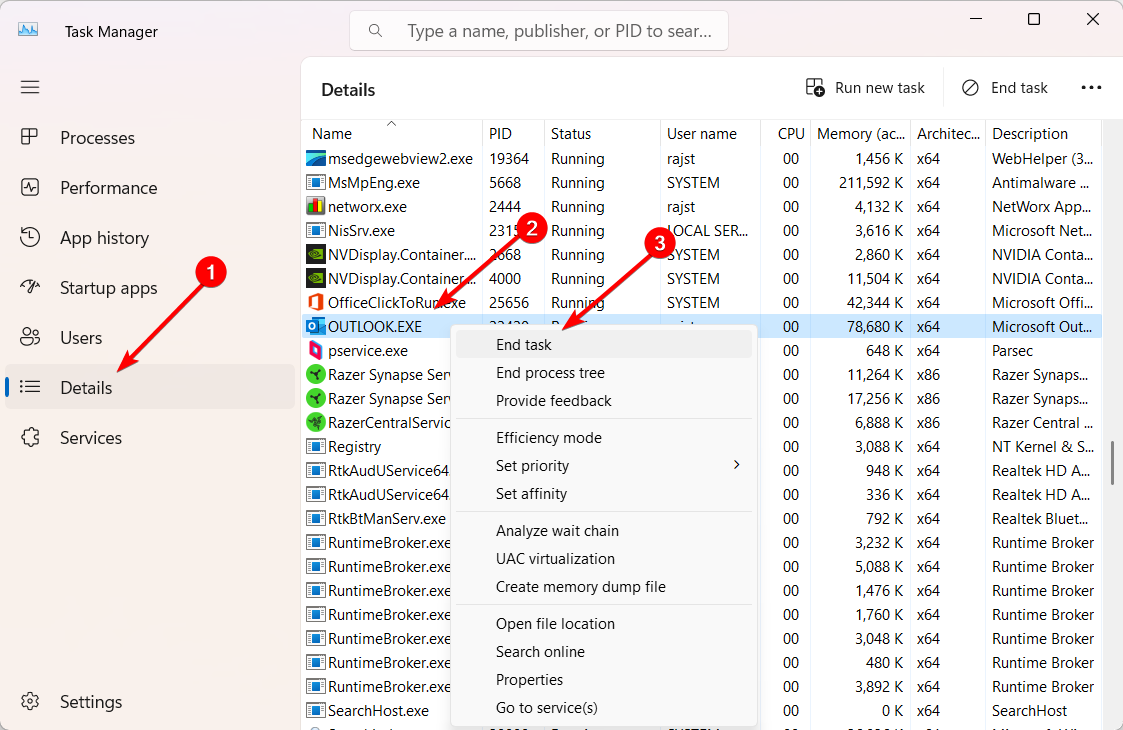
Task: Sort by the CPU column header
Action: point(786,133)
